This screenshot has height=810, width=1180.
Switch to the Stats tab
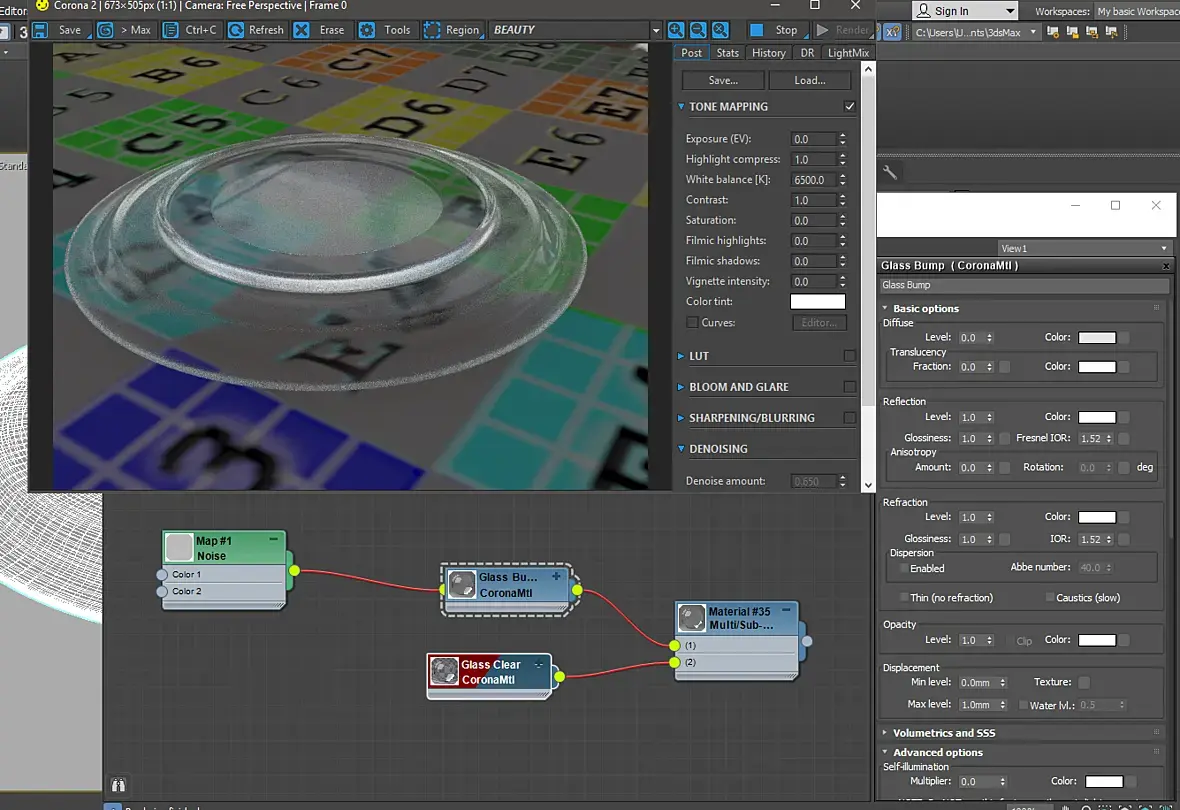(727, 53)
